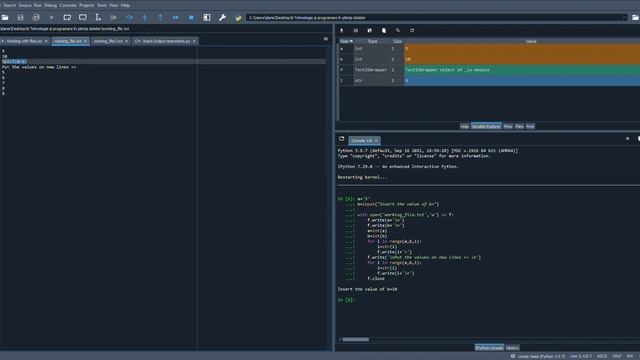Continue debugger execution
This screenshot has width=640, height=360.
[176, 18]
